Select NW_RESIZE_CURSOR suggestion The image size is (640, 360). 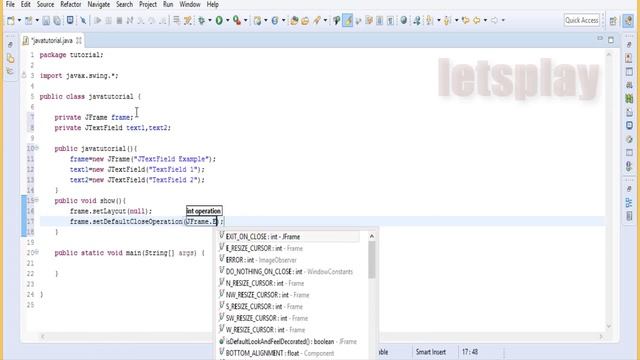tap(289, 295)
